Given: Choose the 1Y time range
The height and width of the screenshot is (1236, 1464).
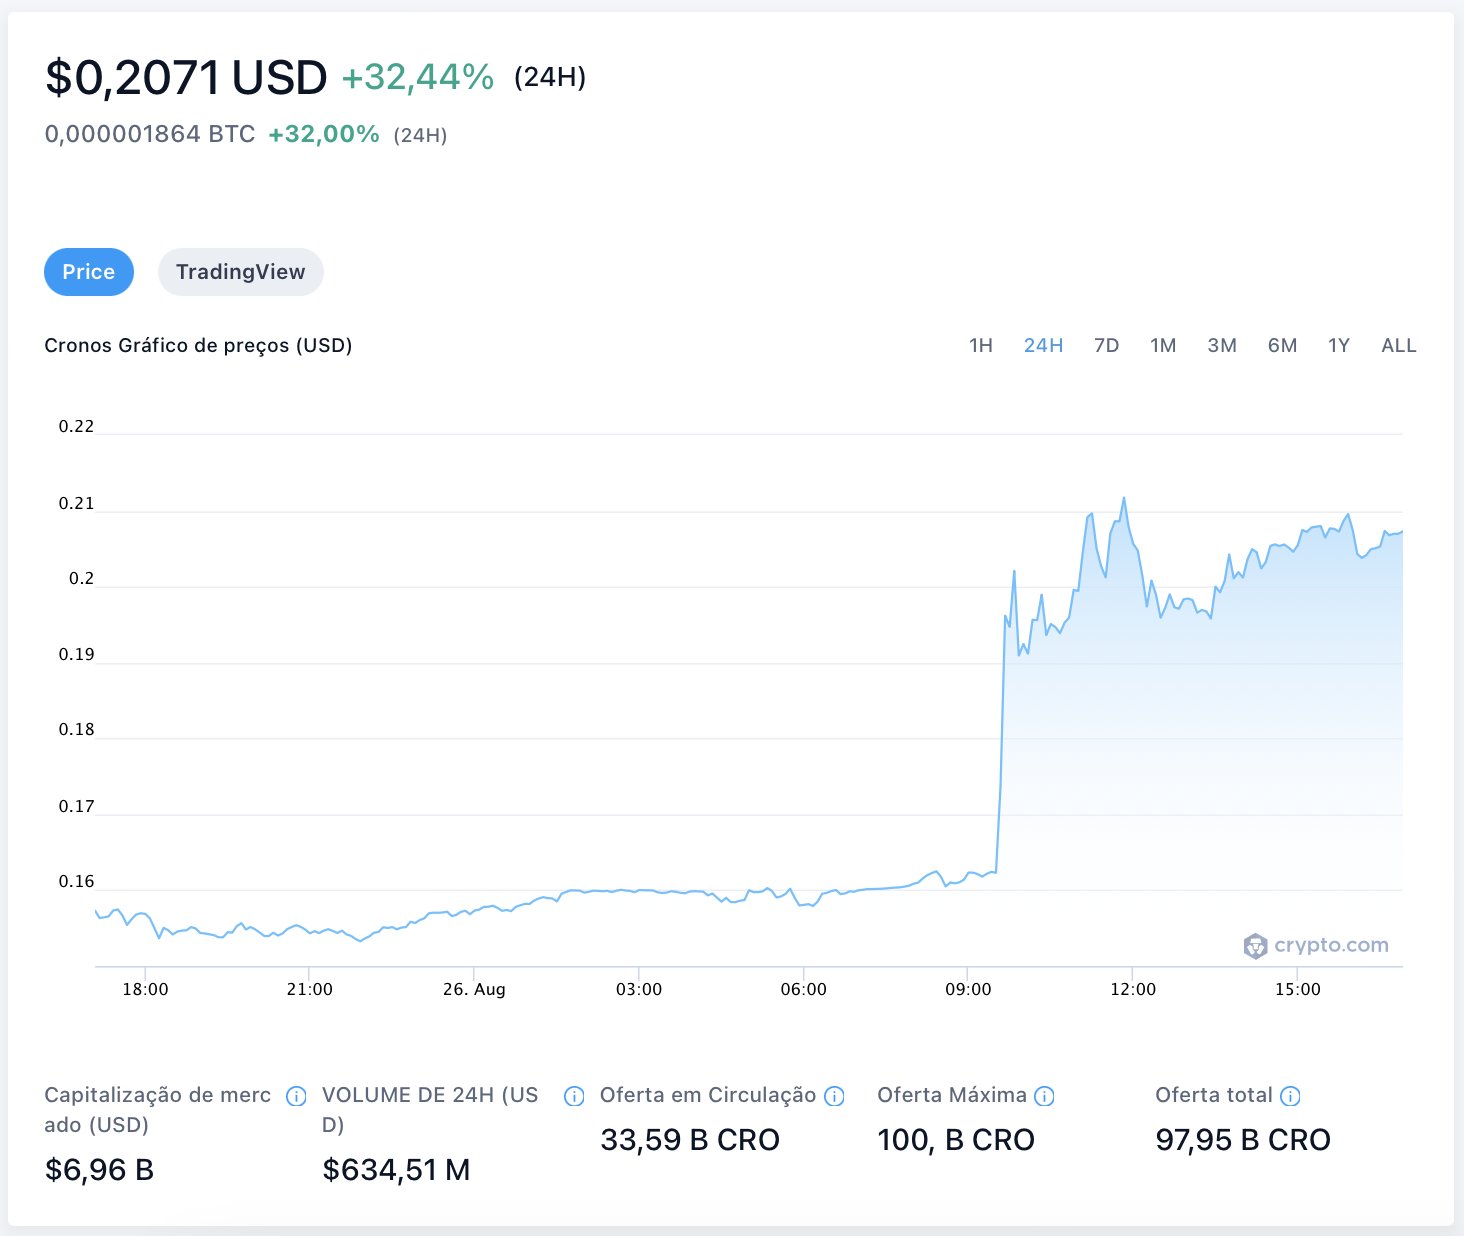Looking at the screenshot, I should [1339, 345].
